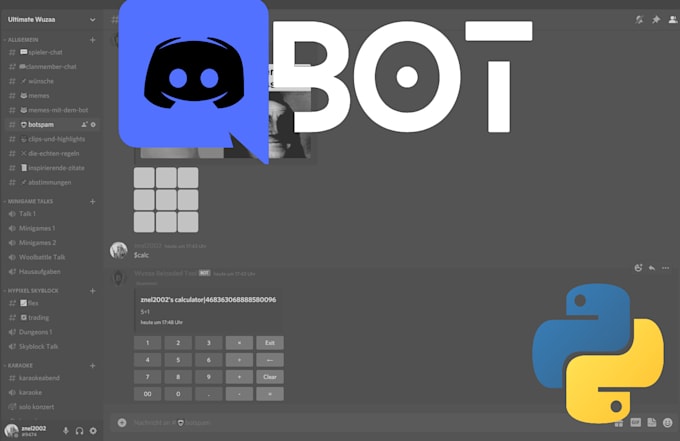Viewport: 680px width, 441px height.
Task: Click znel2002's avatar beside $calc message
Action: pos(118,250)
